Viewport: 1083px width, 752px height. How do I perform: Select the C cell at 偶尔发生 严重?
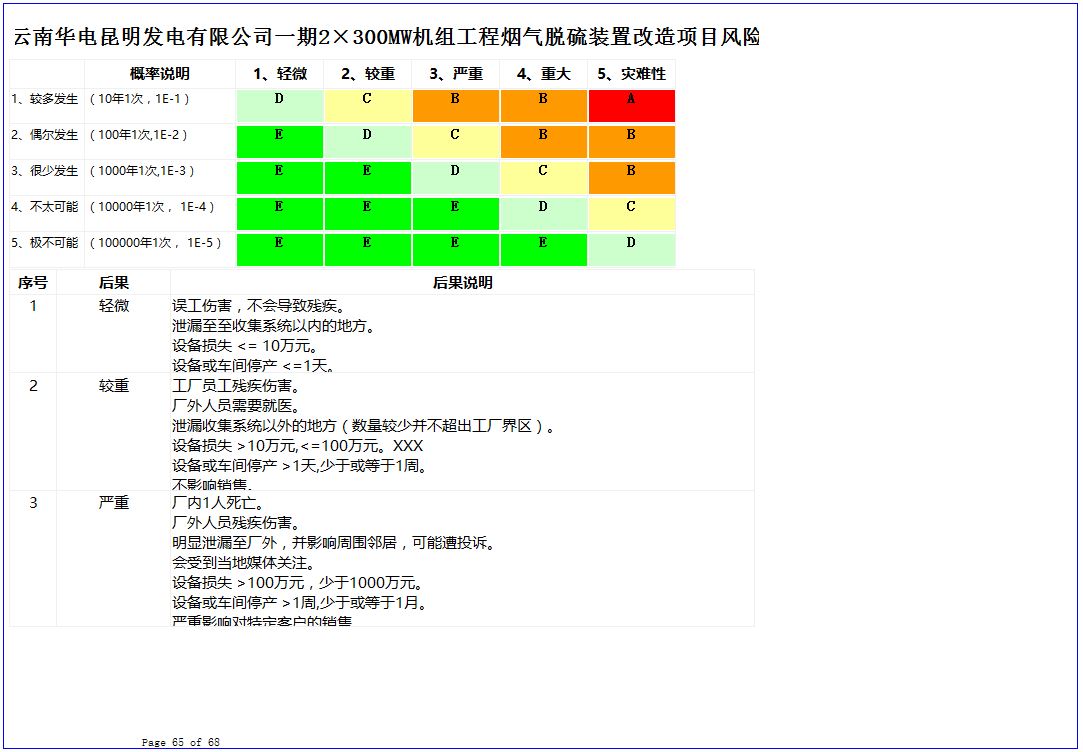455,142
